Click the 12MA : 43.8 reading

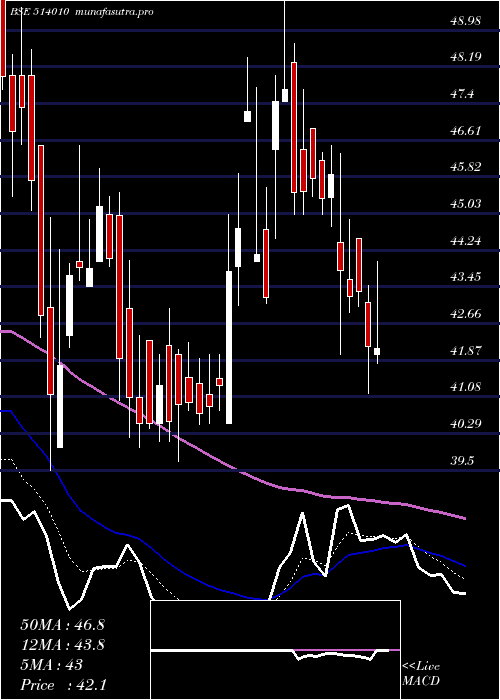[x=62, y=645]
